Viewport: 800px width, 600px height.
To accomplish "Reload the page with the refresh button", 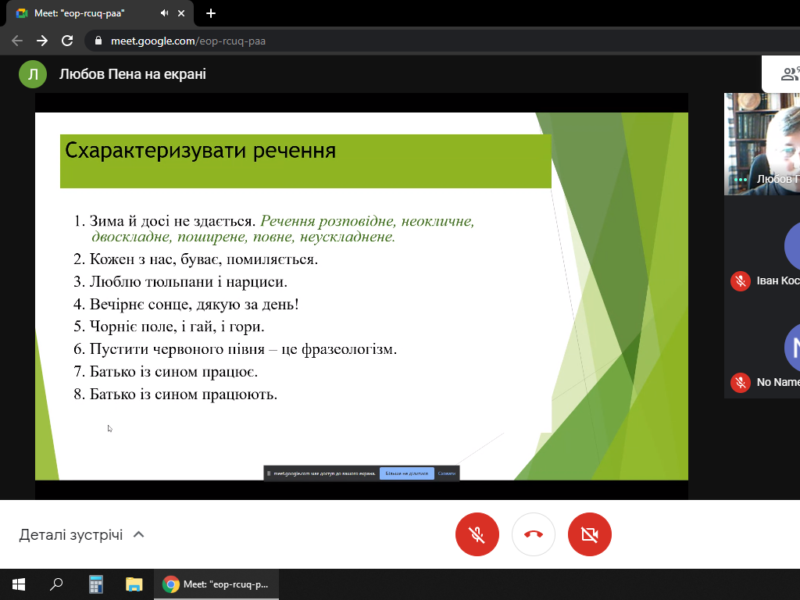I will pyautogui.click(x=67, y=41).
